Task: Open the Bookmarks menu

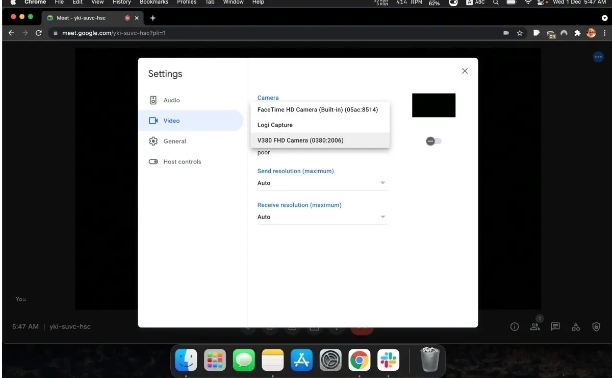Action: tap(154, 2)
